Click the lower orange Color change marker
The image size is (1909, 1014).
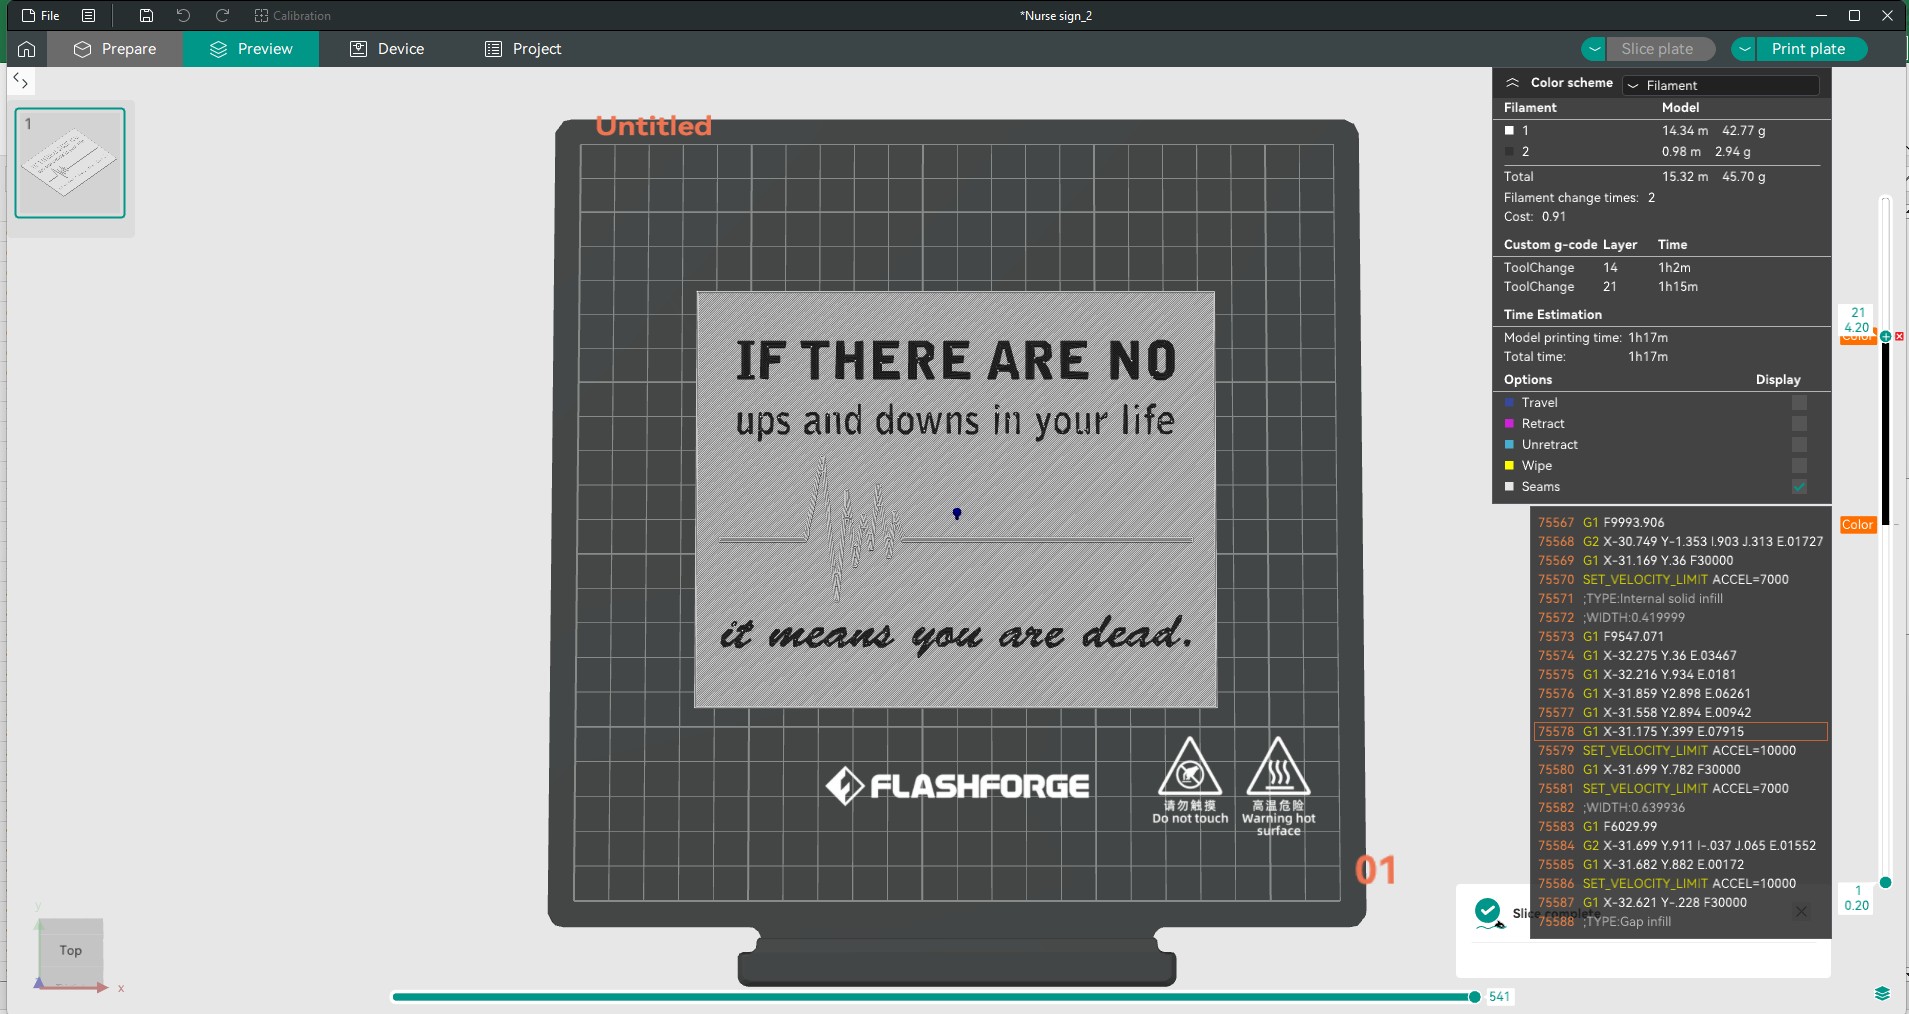(x=1858, y=525)
